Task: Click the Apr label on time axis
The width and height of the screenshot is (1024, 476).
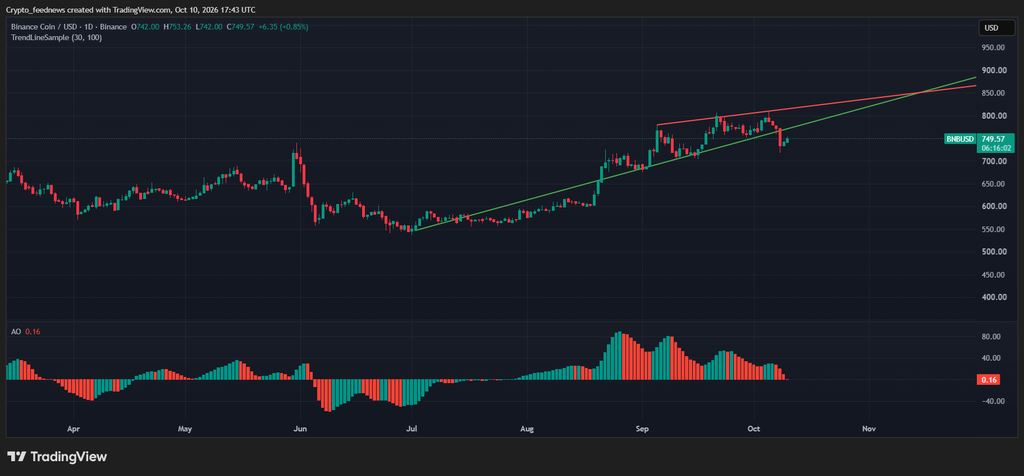Action: [x=73, y=429]
